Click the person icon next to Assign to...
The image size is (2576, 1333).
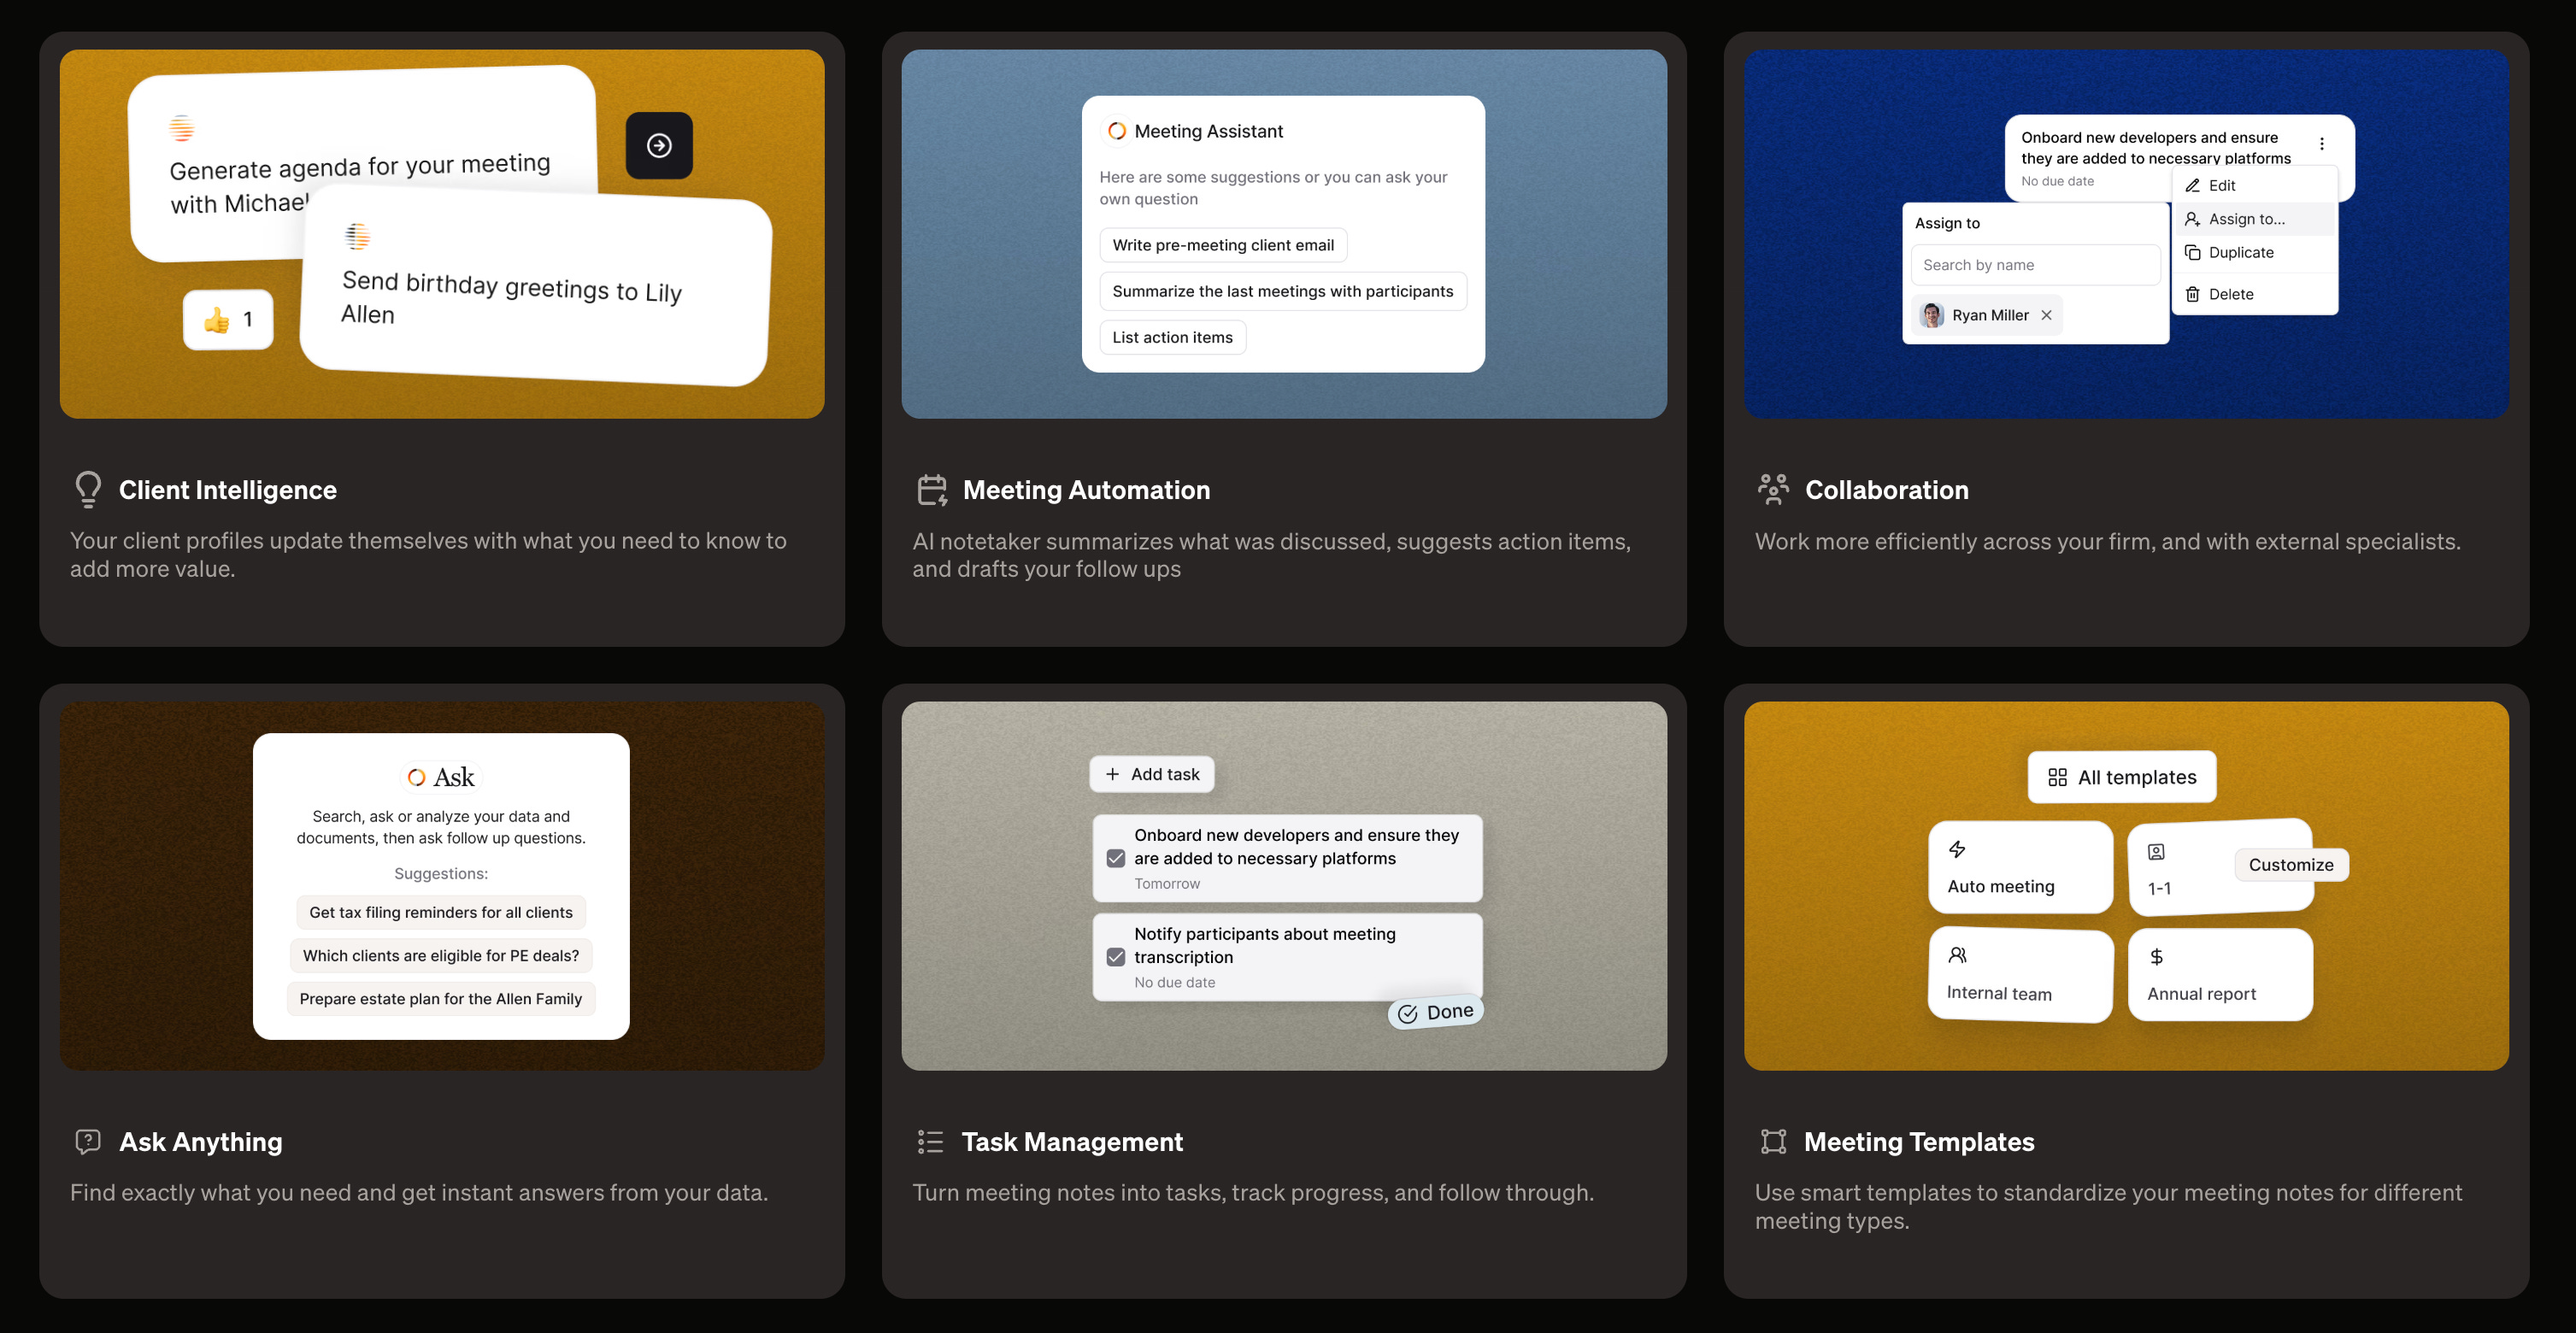2192,219
